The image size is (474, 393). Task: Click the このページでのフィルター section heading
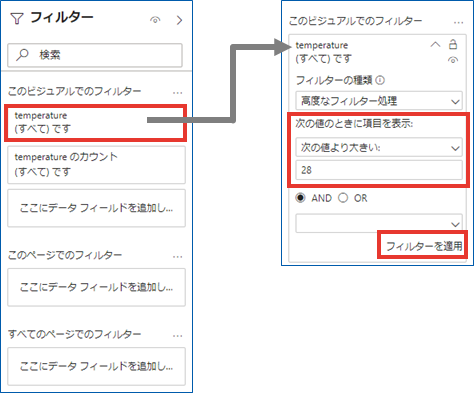65,255
